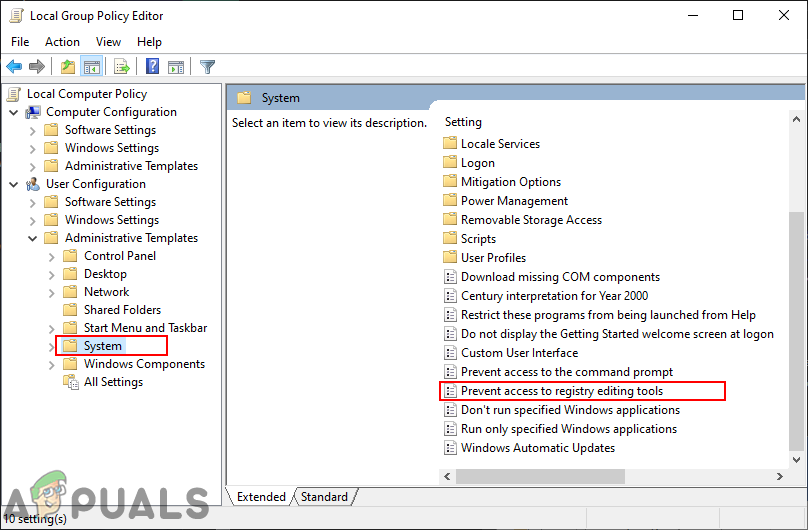Click the Scripts folder icon

click(450, 238)
